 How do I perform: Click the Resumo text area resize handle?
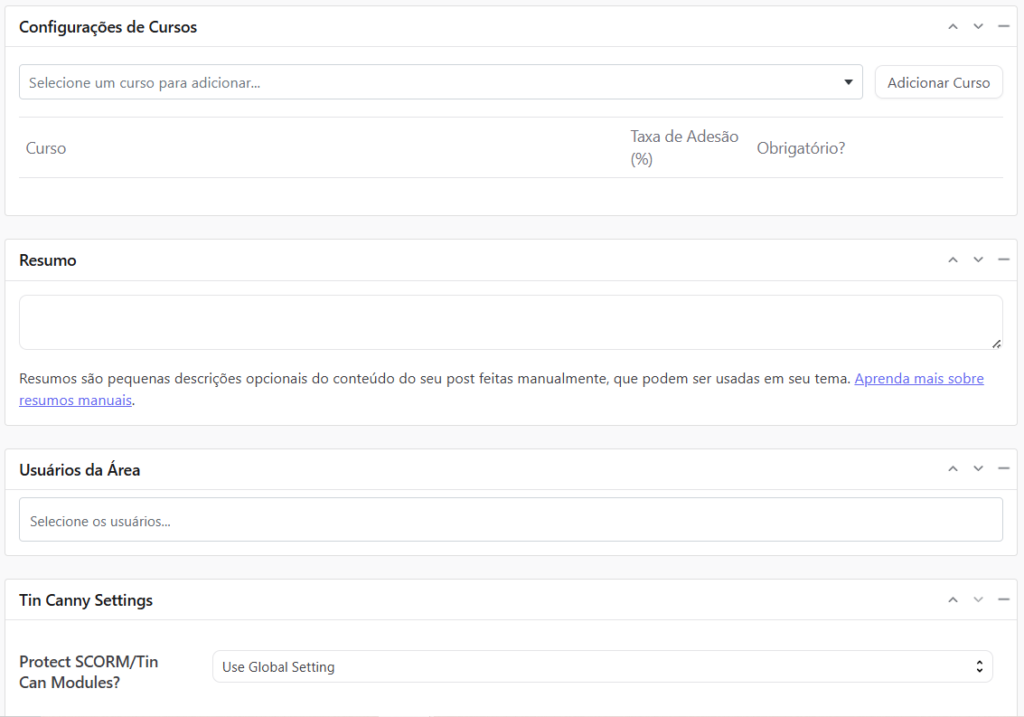[996, 343]
